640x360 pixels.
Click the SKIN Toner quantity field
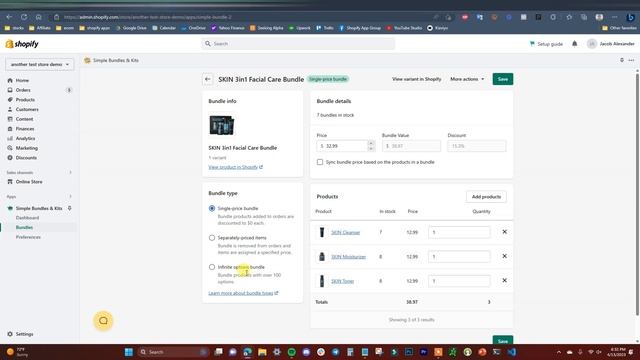(459, 281)
